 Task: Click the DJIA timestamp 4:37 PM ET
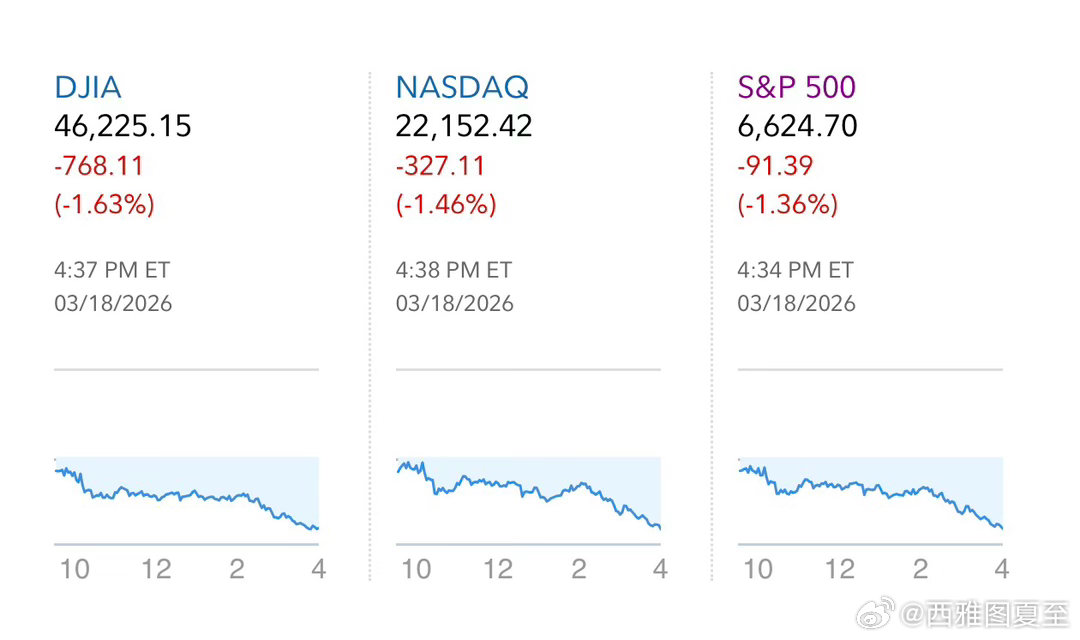pos(112,270)
